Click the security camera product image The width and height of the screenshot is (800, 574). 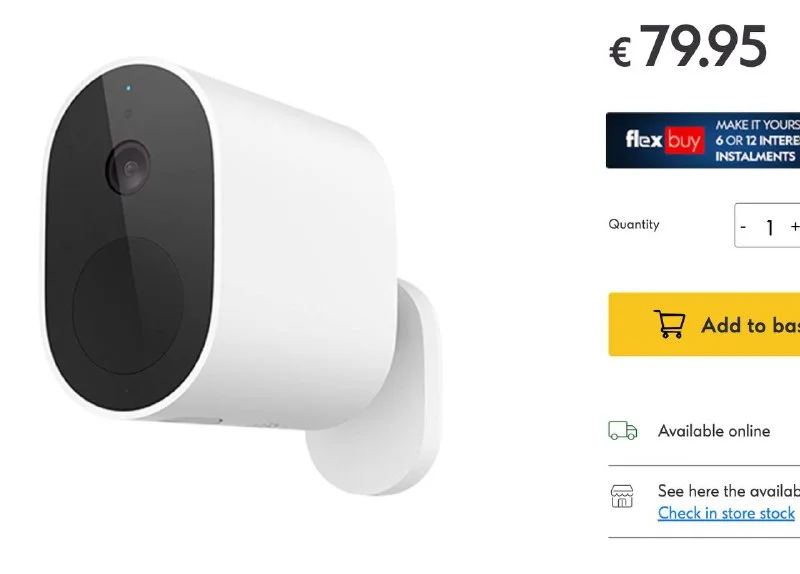click(x=242, y=276)
